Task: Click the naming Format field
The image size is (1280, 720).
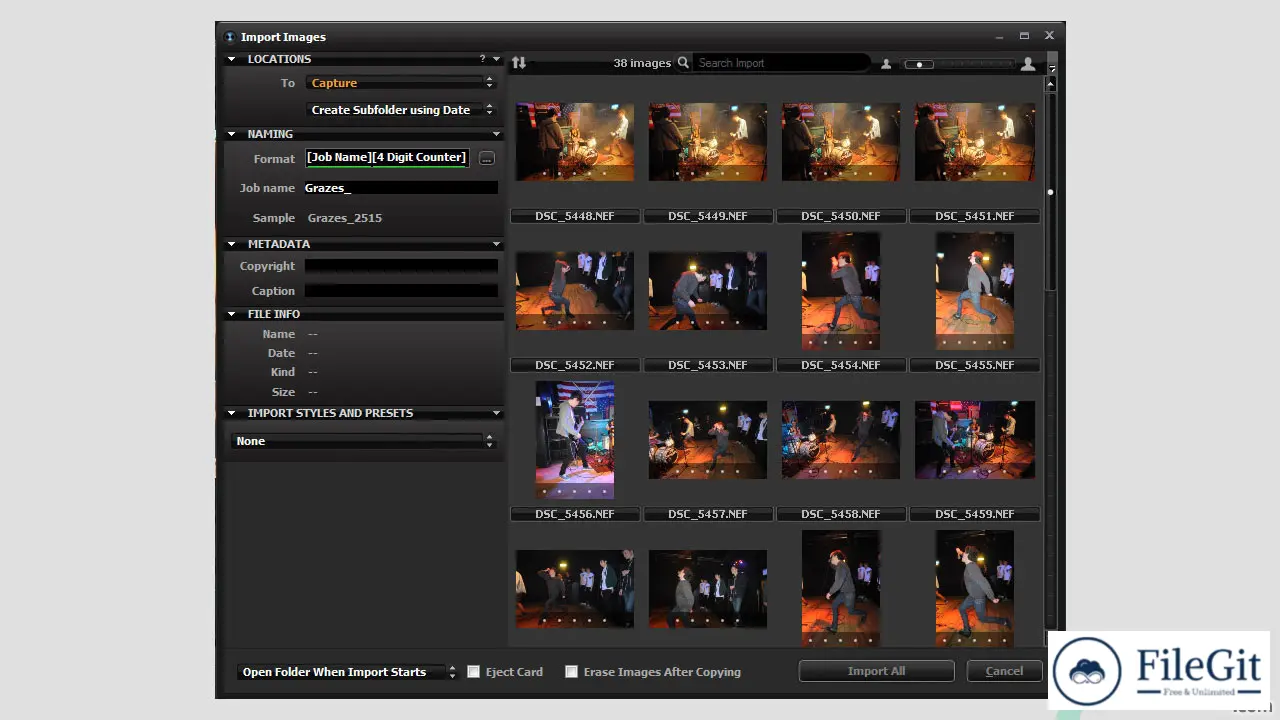Action: [387, 158]
